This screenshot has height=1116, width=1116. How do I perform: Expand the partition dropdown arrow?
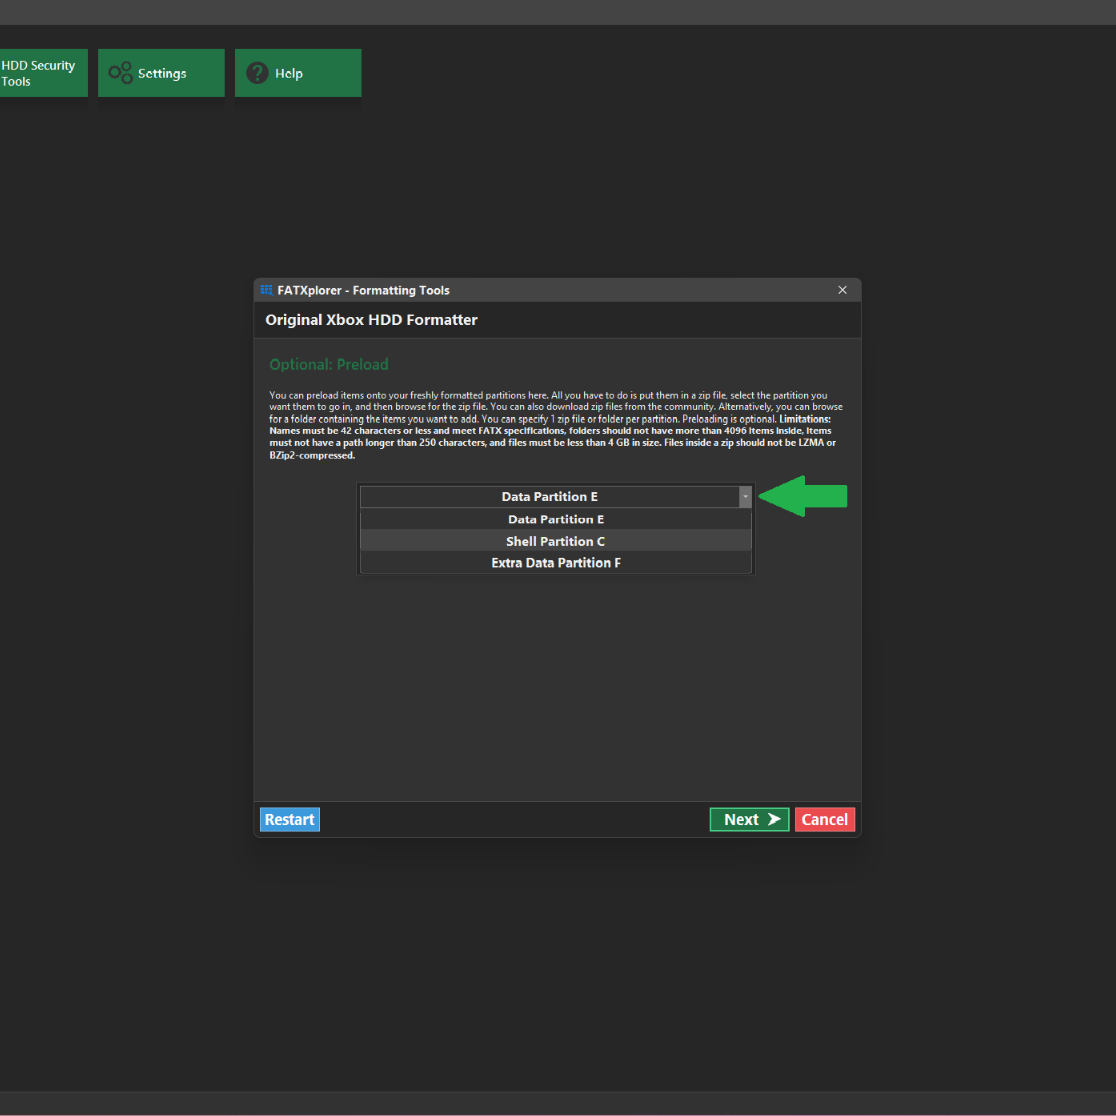pos(745,497)
